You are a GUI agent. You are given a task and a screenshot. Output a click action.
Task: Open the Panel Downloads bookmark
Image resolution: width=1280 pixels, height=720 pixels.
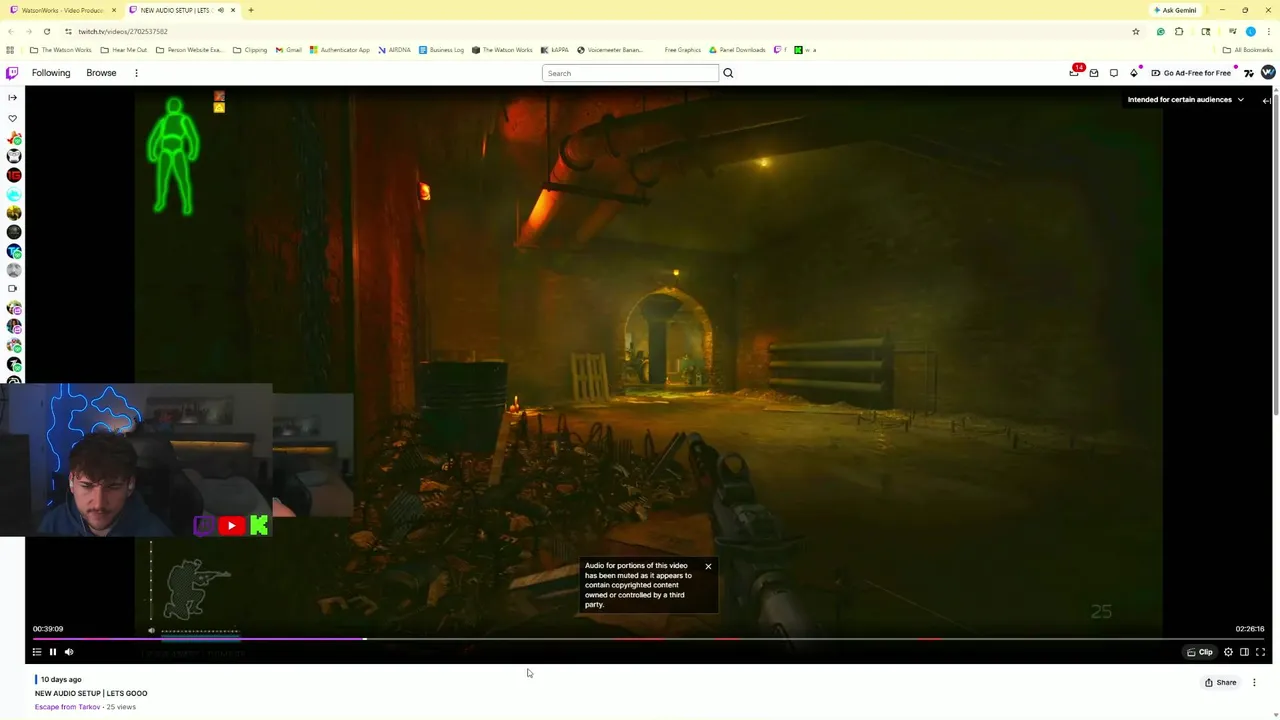(x=737, y=50)
